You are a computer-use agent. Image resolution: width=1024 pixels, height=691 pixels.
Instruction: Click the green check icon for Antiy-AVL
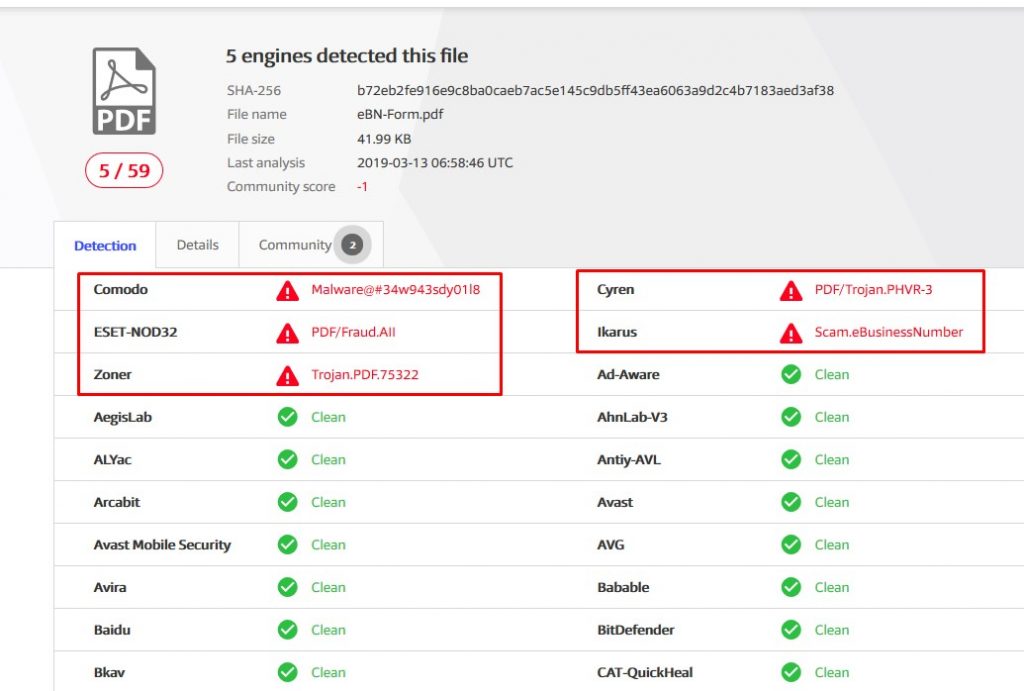coord(791,459)
